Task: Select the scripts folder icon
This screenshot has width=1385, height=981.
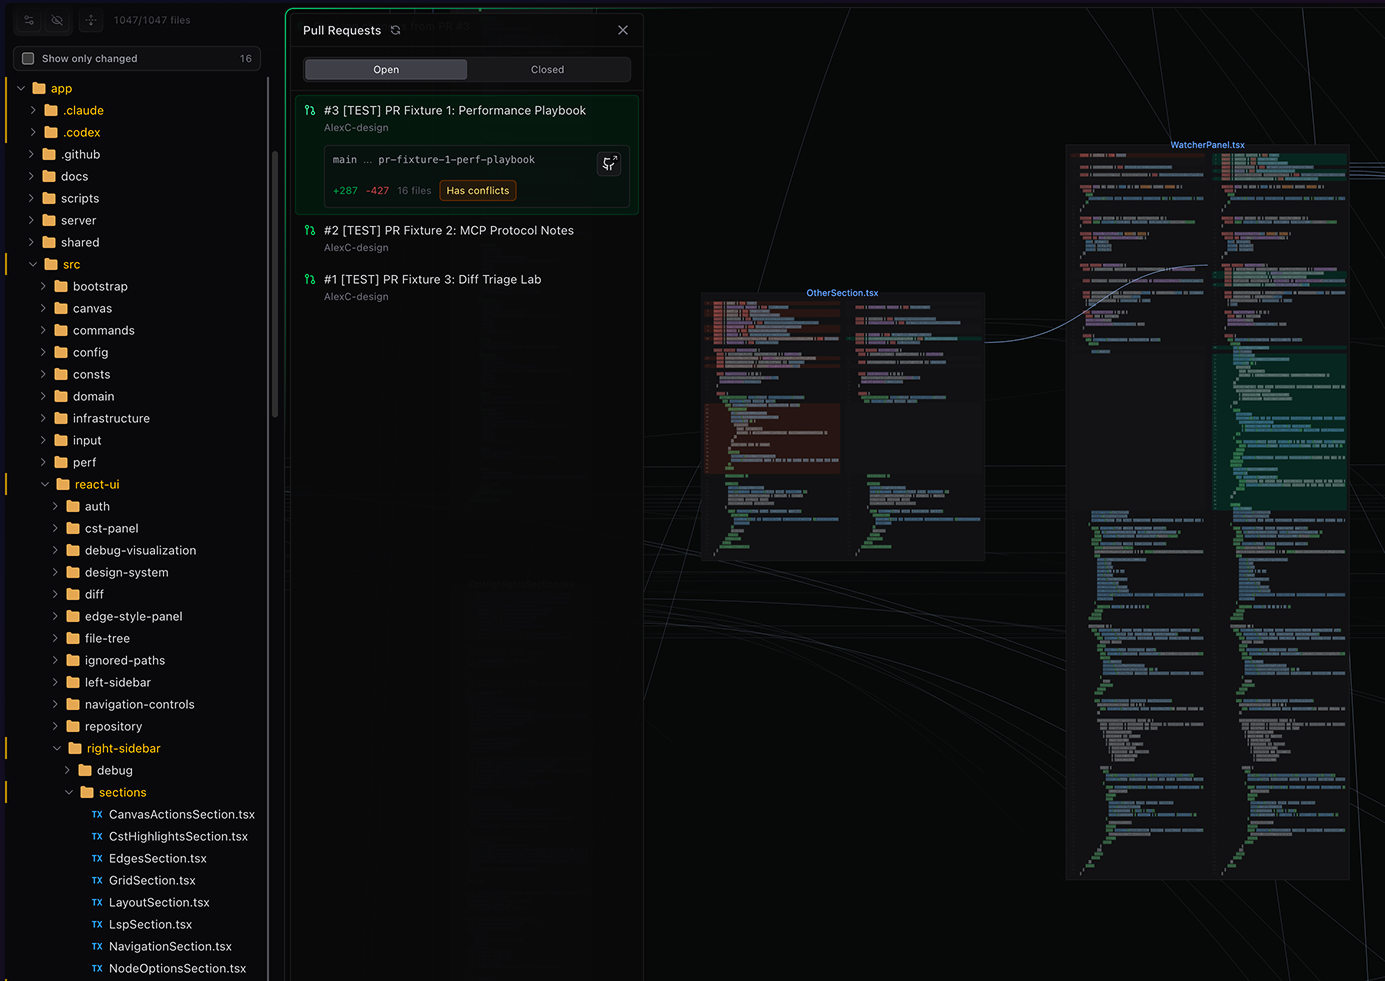Action: (49, 198)
